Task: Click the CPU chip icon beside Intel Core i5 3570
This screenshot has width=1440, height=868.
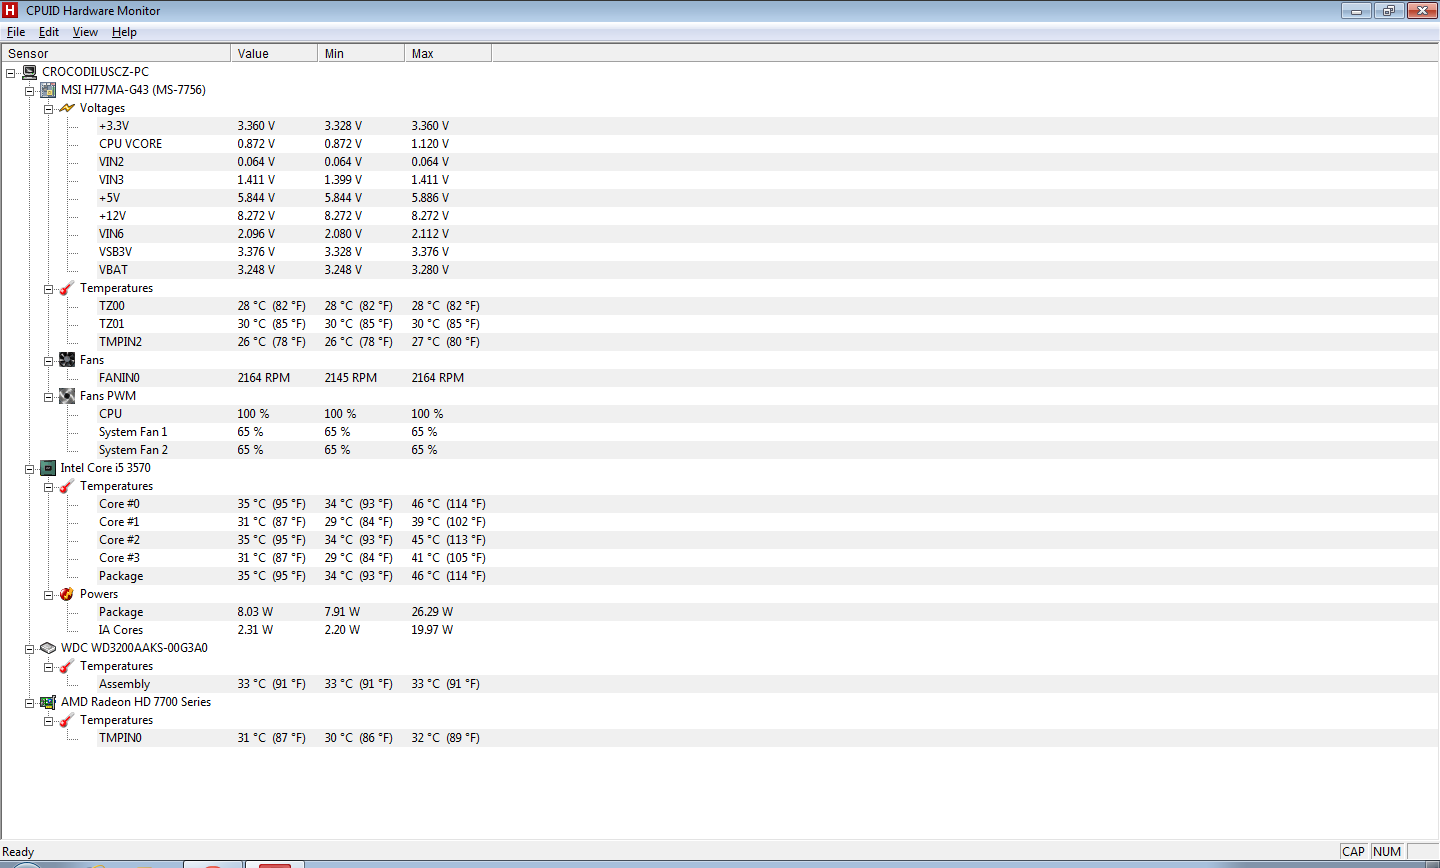Action: pyautogui.click(x=48, y=468)
